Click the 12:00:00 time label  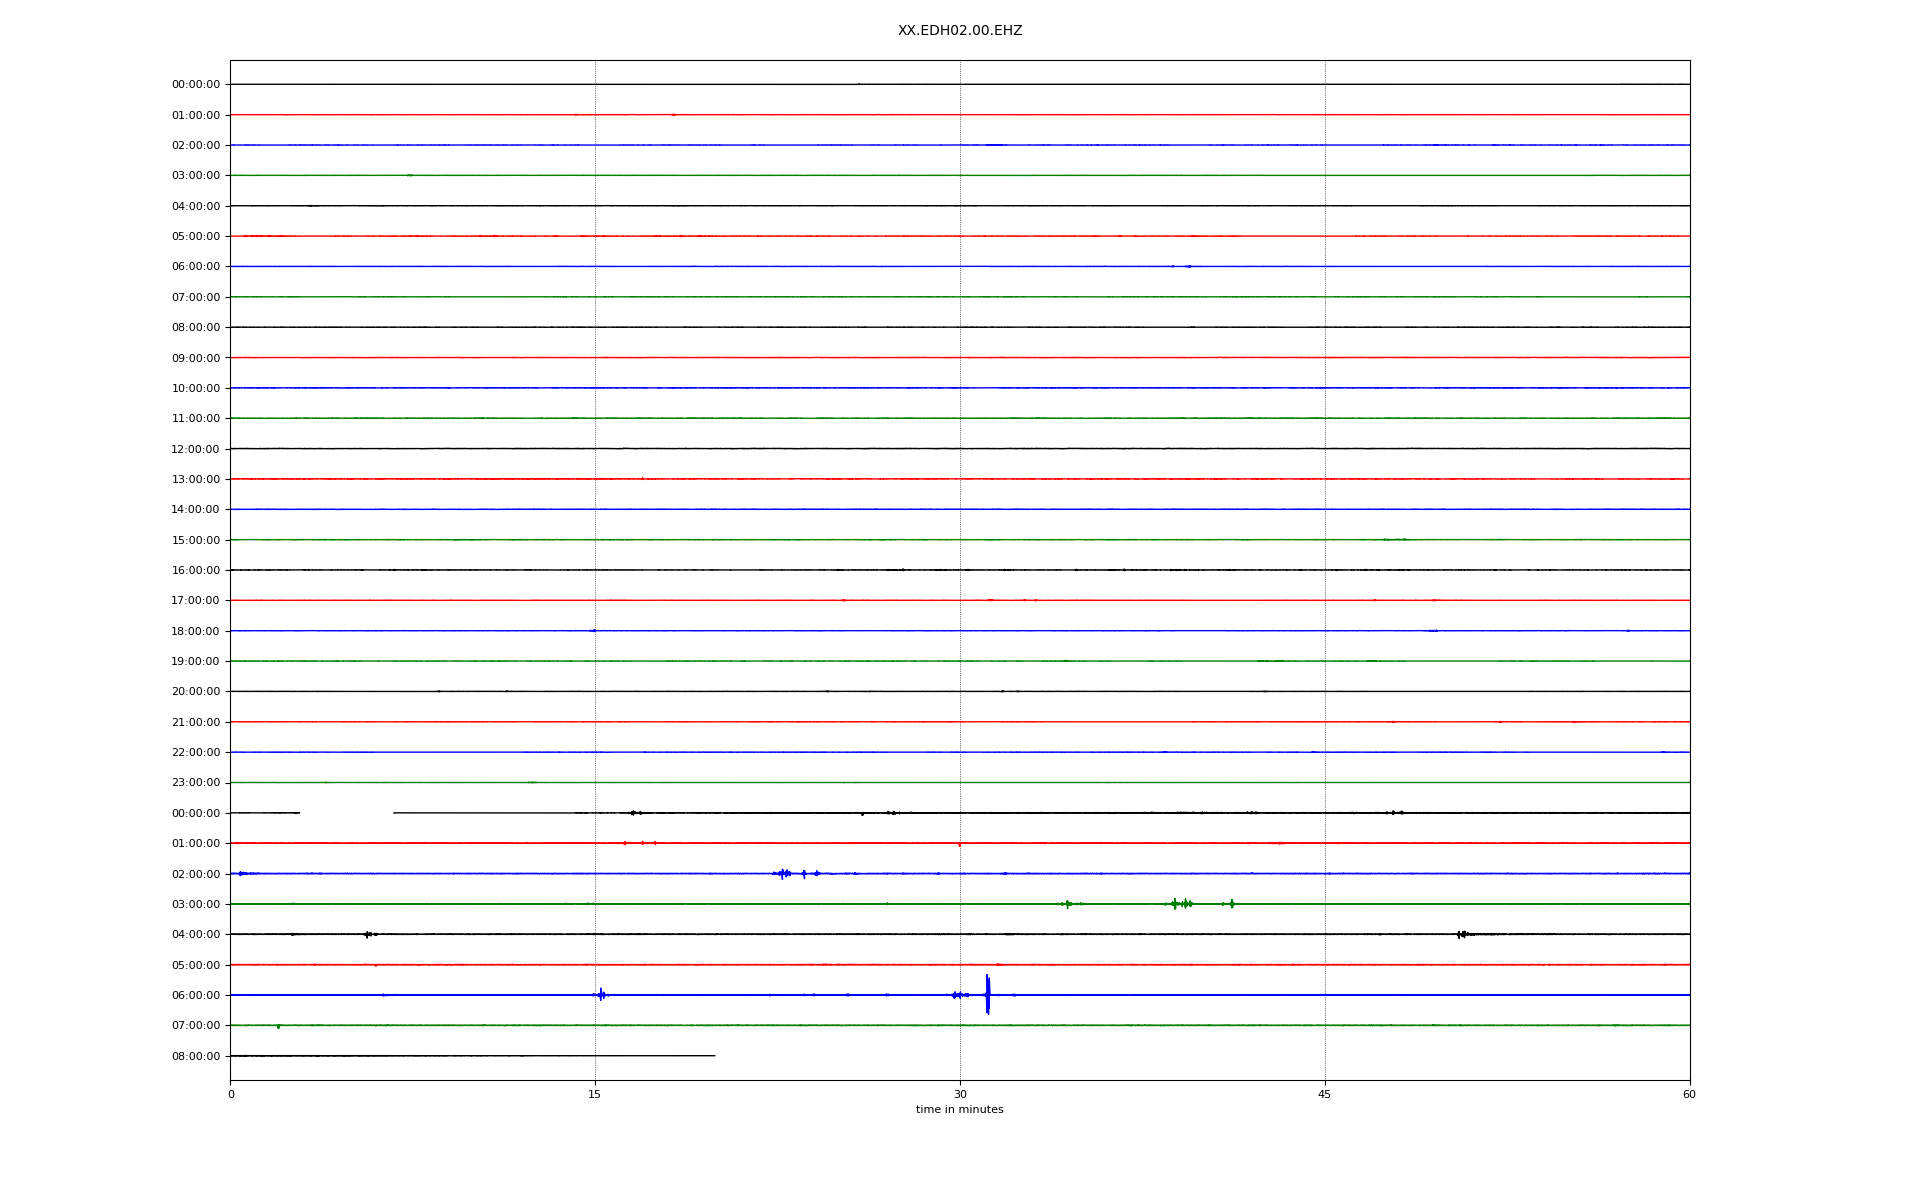(196, 449)
